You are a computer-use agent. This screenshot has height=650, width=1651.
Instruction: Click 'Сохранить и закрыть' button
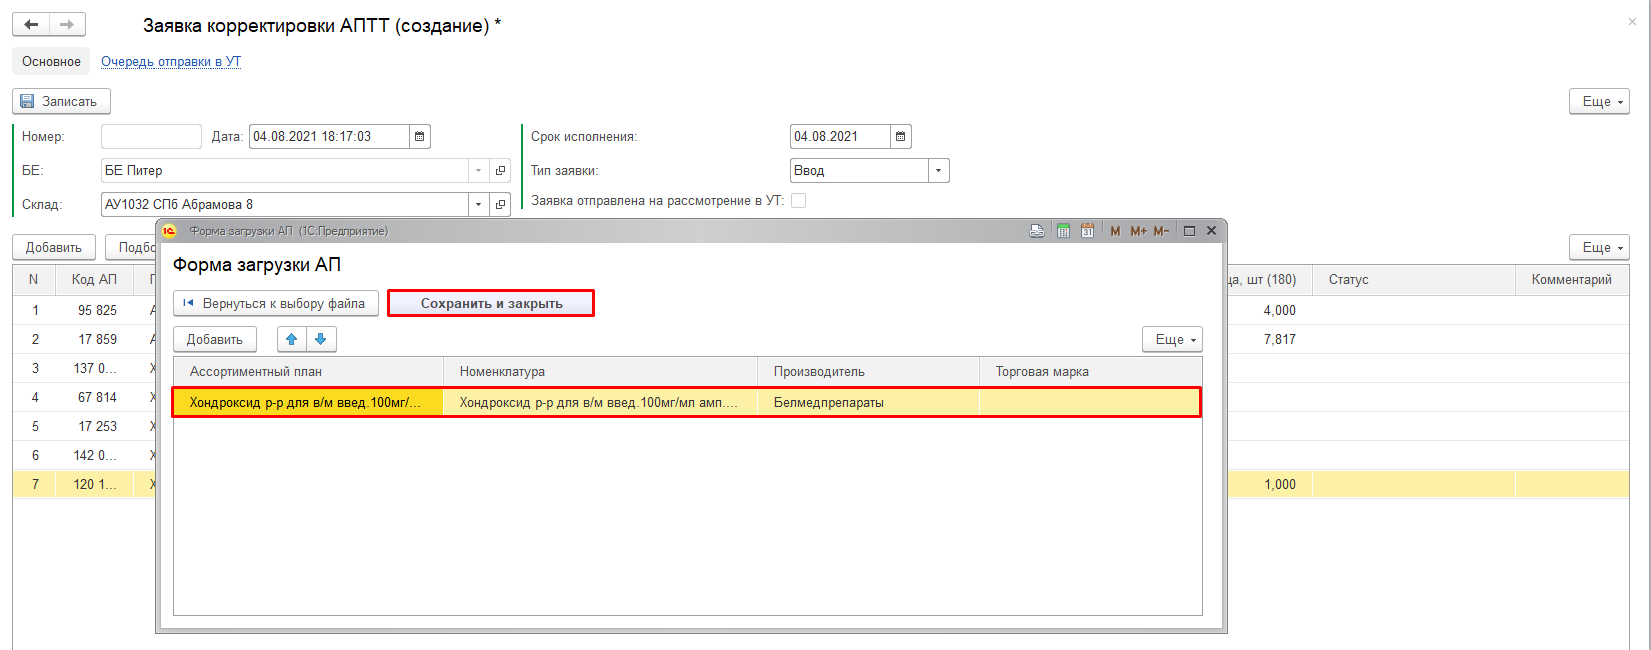[x=491, y=303]
